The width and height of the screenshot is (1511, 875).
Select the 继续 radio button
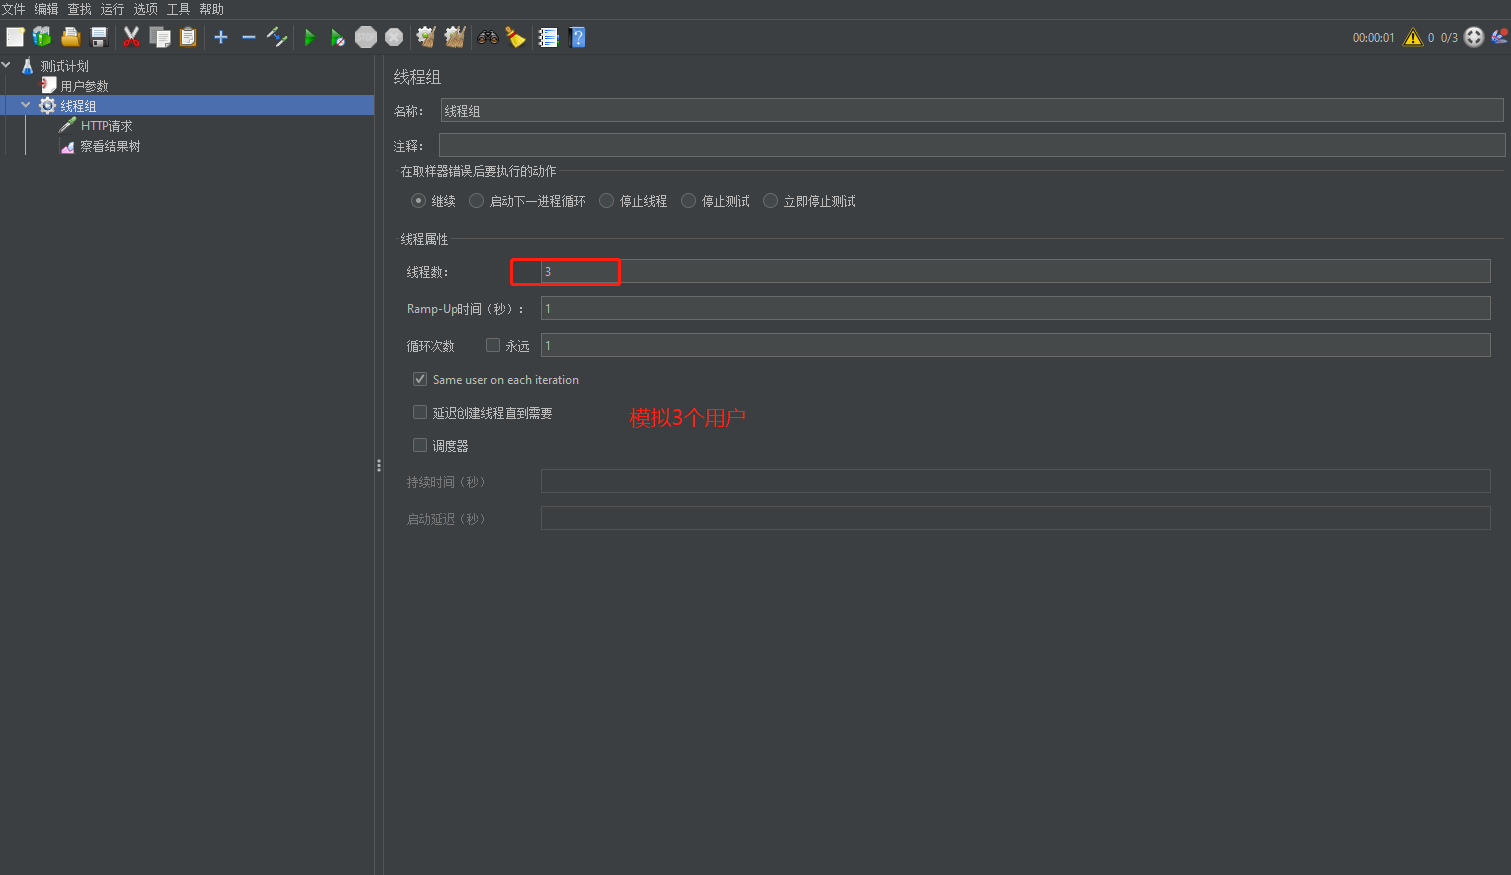pos(418,201)
